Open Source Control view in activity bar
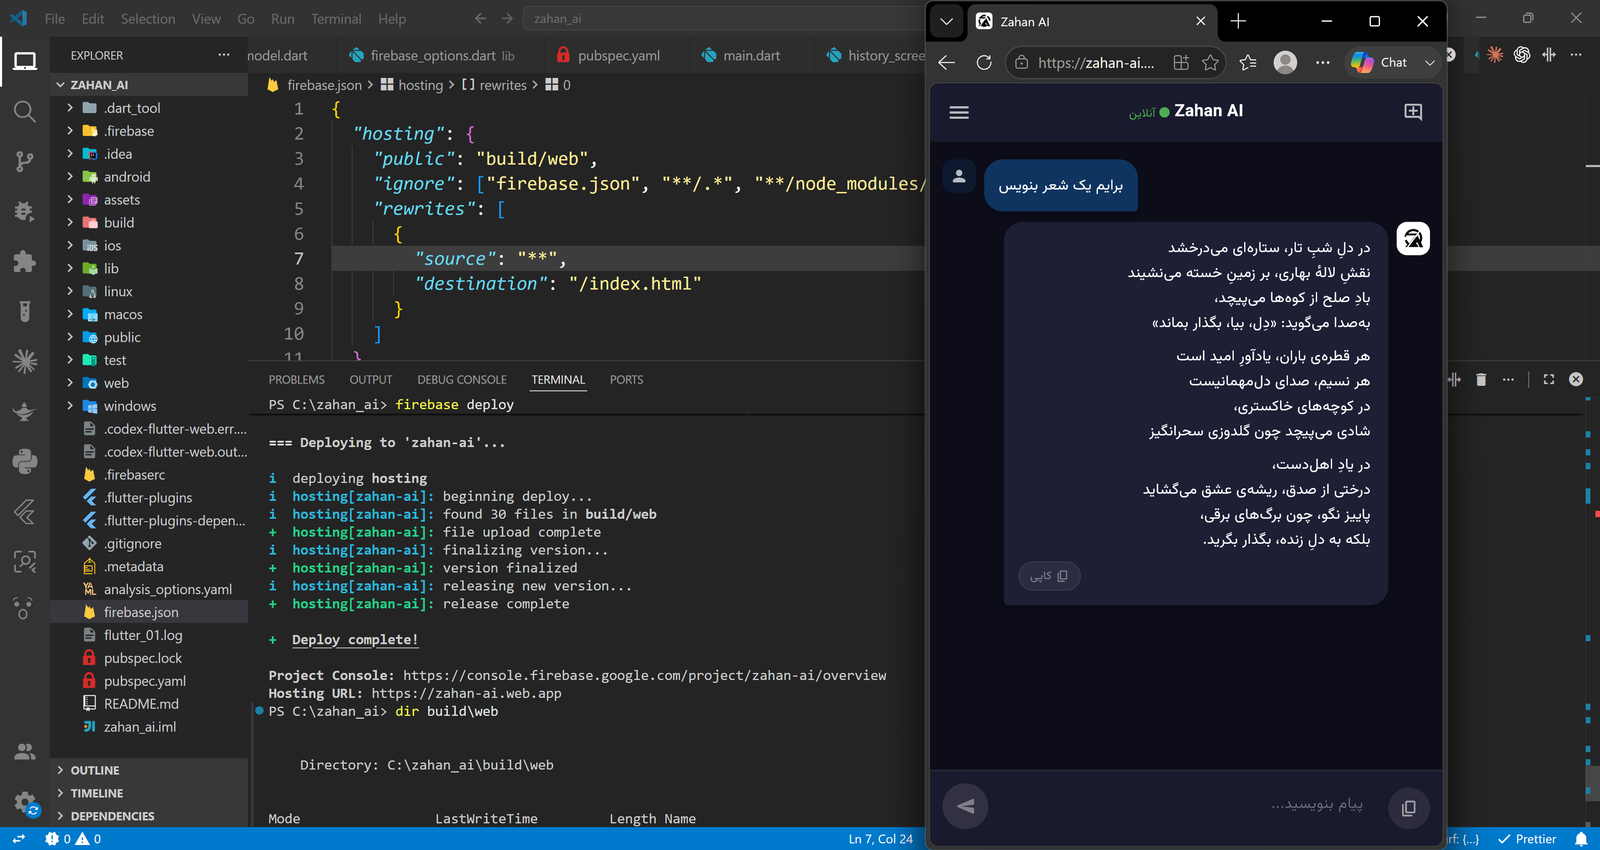The width and height of the screenshot is (1600, 850). (25, 161)
